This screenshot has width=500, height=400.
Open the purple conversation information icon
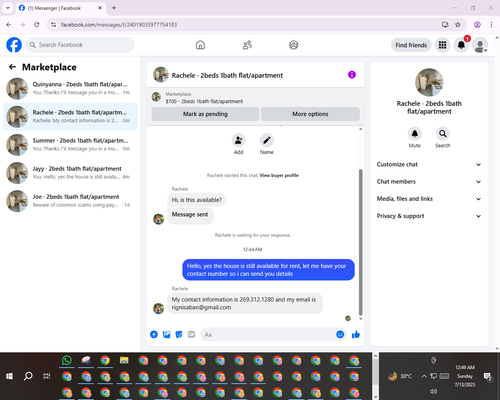point(352,75)
